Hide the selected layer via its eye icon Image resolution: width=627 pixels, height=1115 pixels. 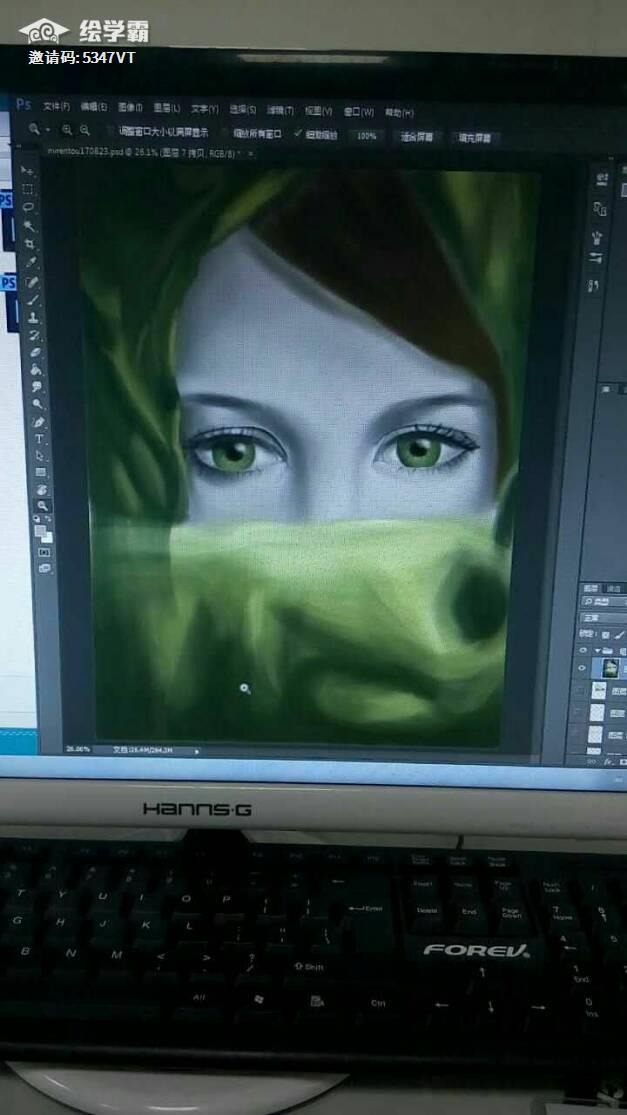(x=582, y=668)
